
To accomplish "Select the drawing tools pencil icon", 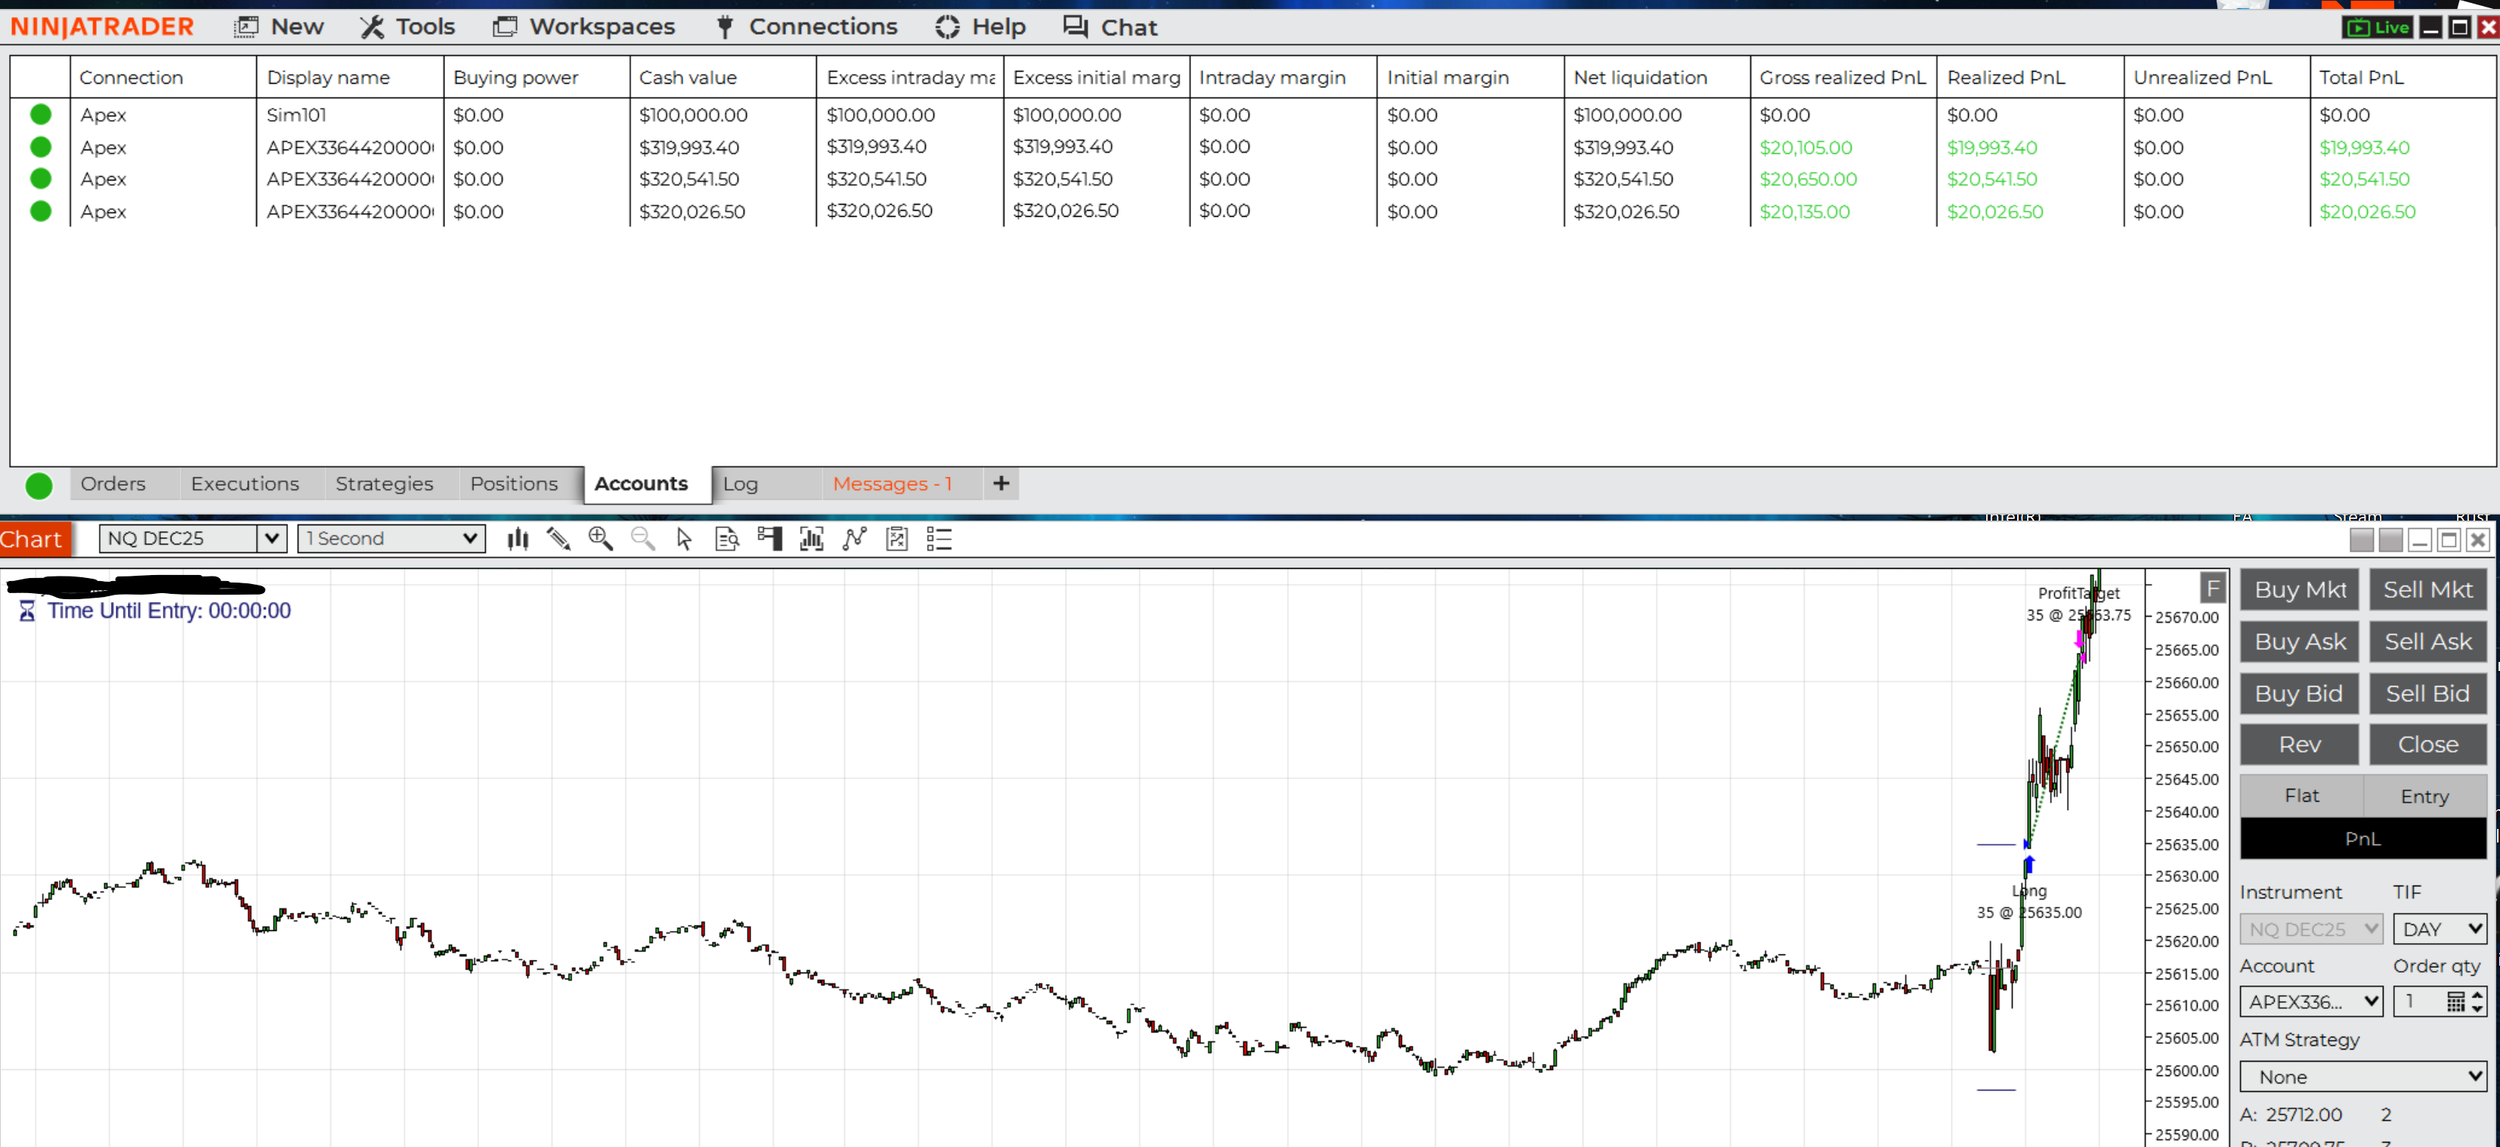I will click(x=558, y=539).
